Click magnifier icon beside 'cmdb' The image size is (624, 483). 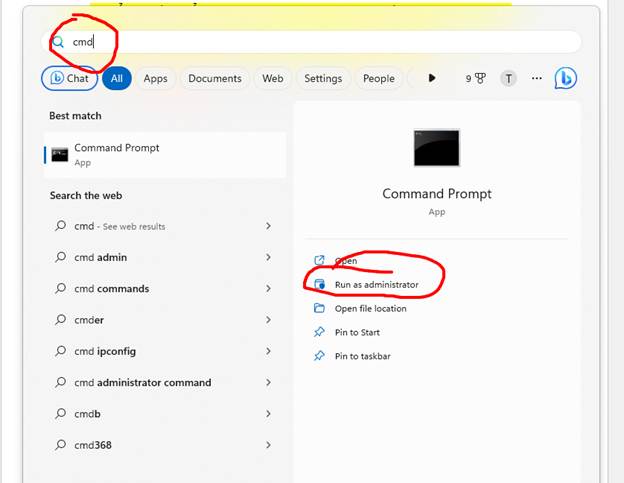(60, 413)
